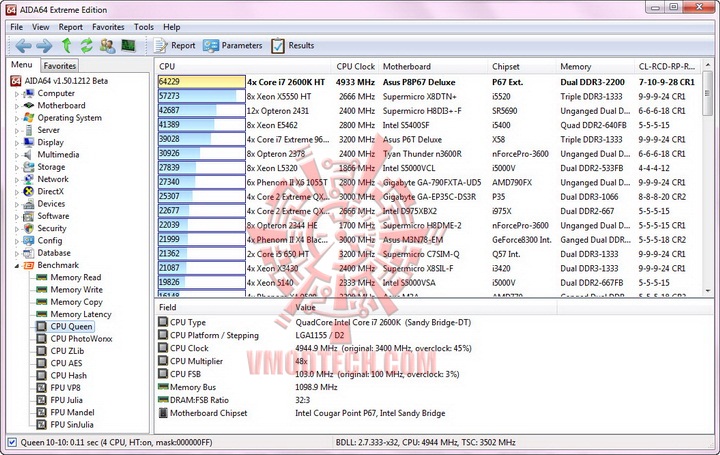Expand the Operating System node
Image resolution: width=720 pixels, height=455 pixels.
(x=17, y=118)
